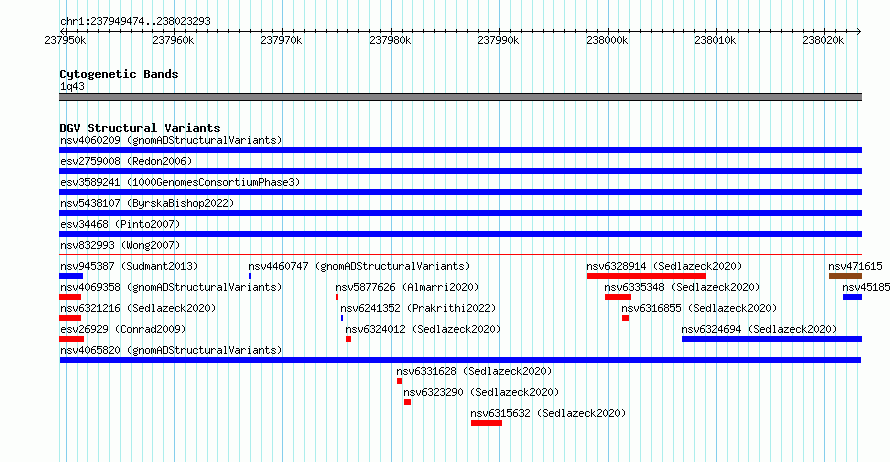Open the nsv4460747 (gnomADStructuralVariants) label

point(359,266)
